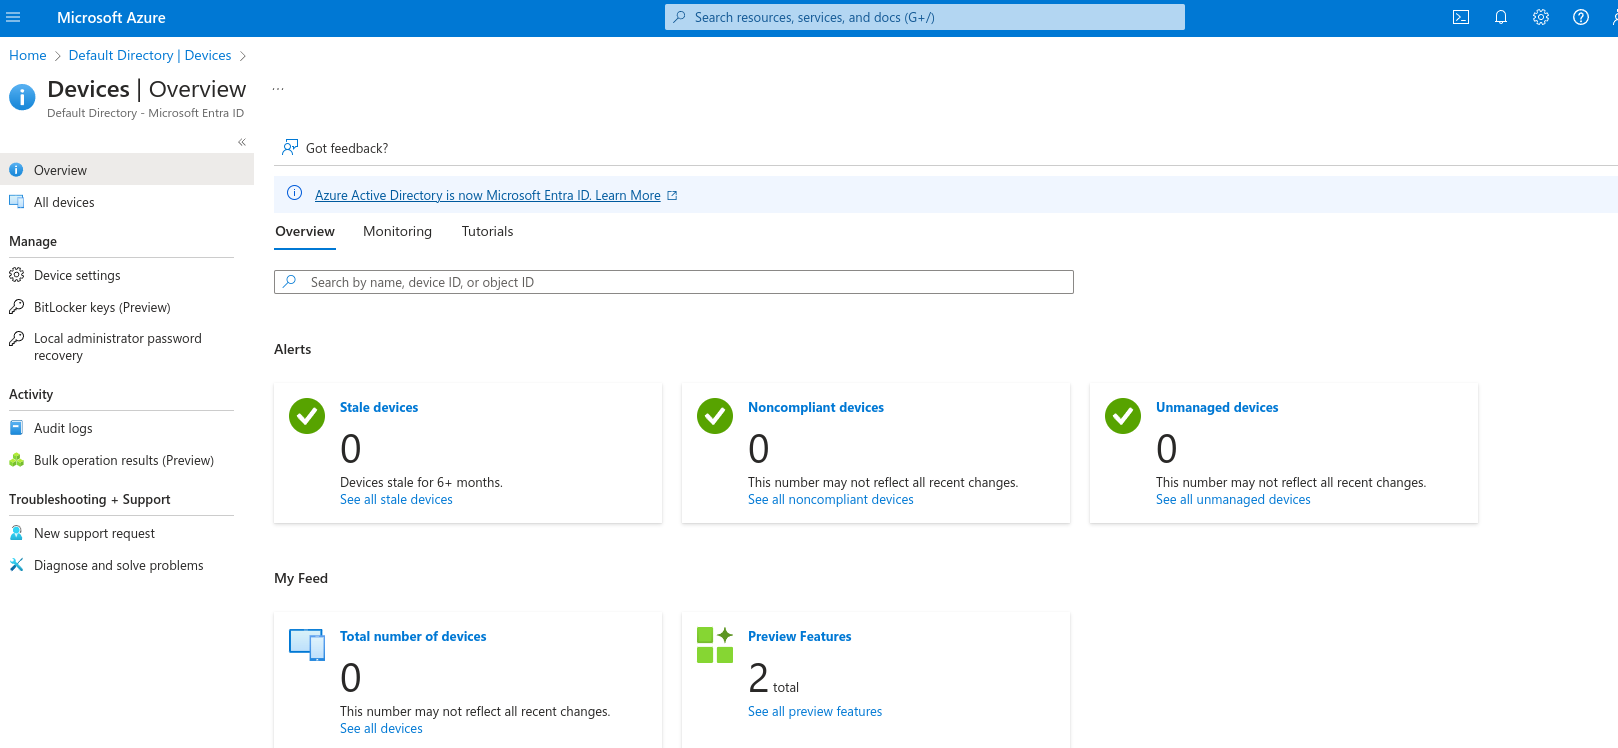Switch to the Tutorials tab
This screenshot has width=1618, height=748.
tap(487, 231)
